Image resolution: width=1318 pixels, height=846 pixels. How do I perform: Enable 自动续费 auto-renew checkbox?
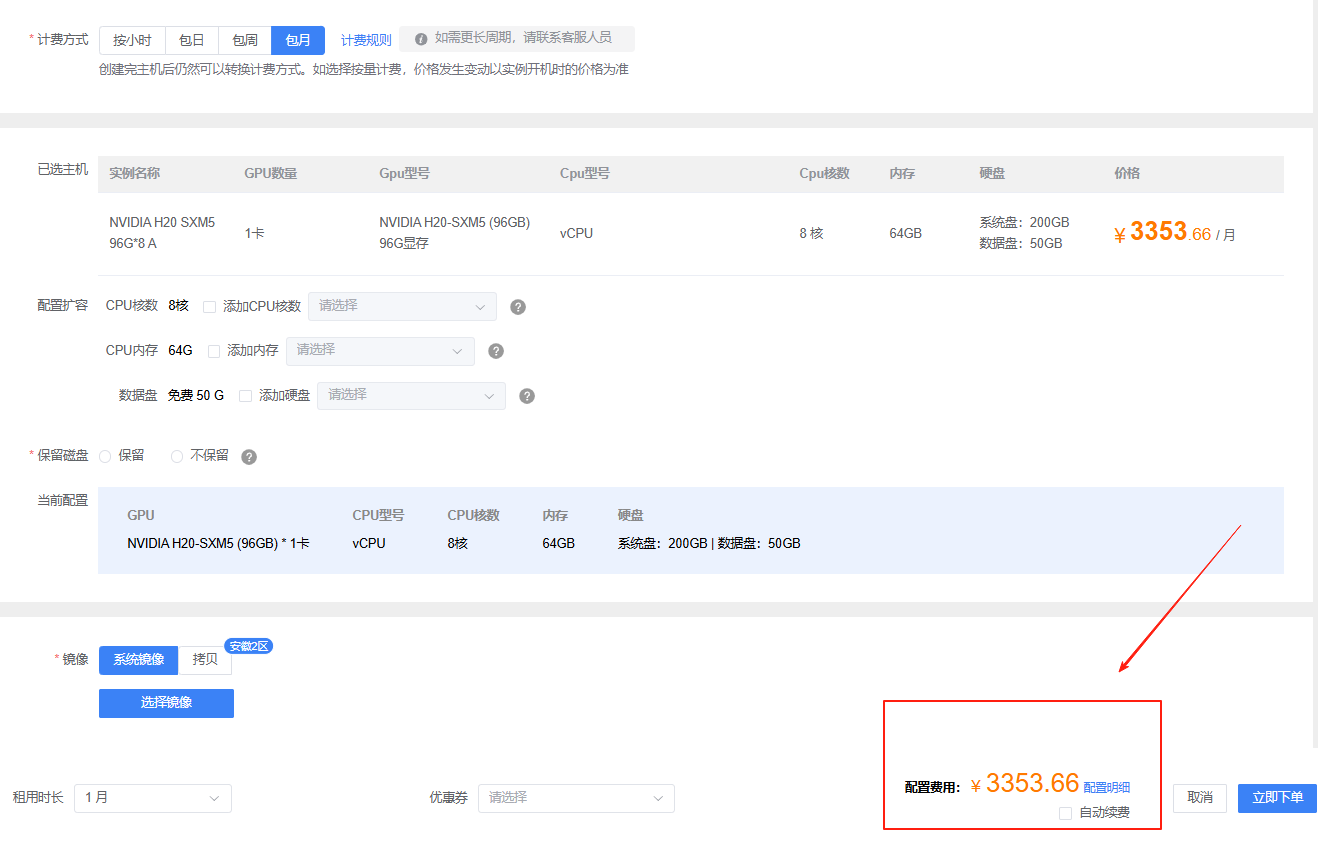(x=1065, y=813)
